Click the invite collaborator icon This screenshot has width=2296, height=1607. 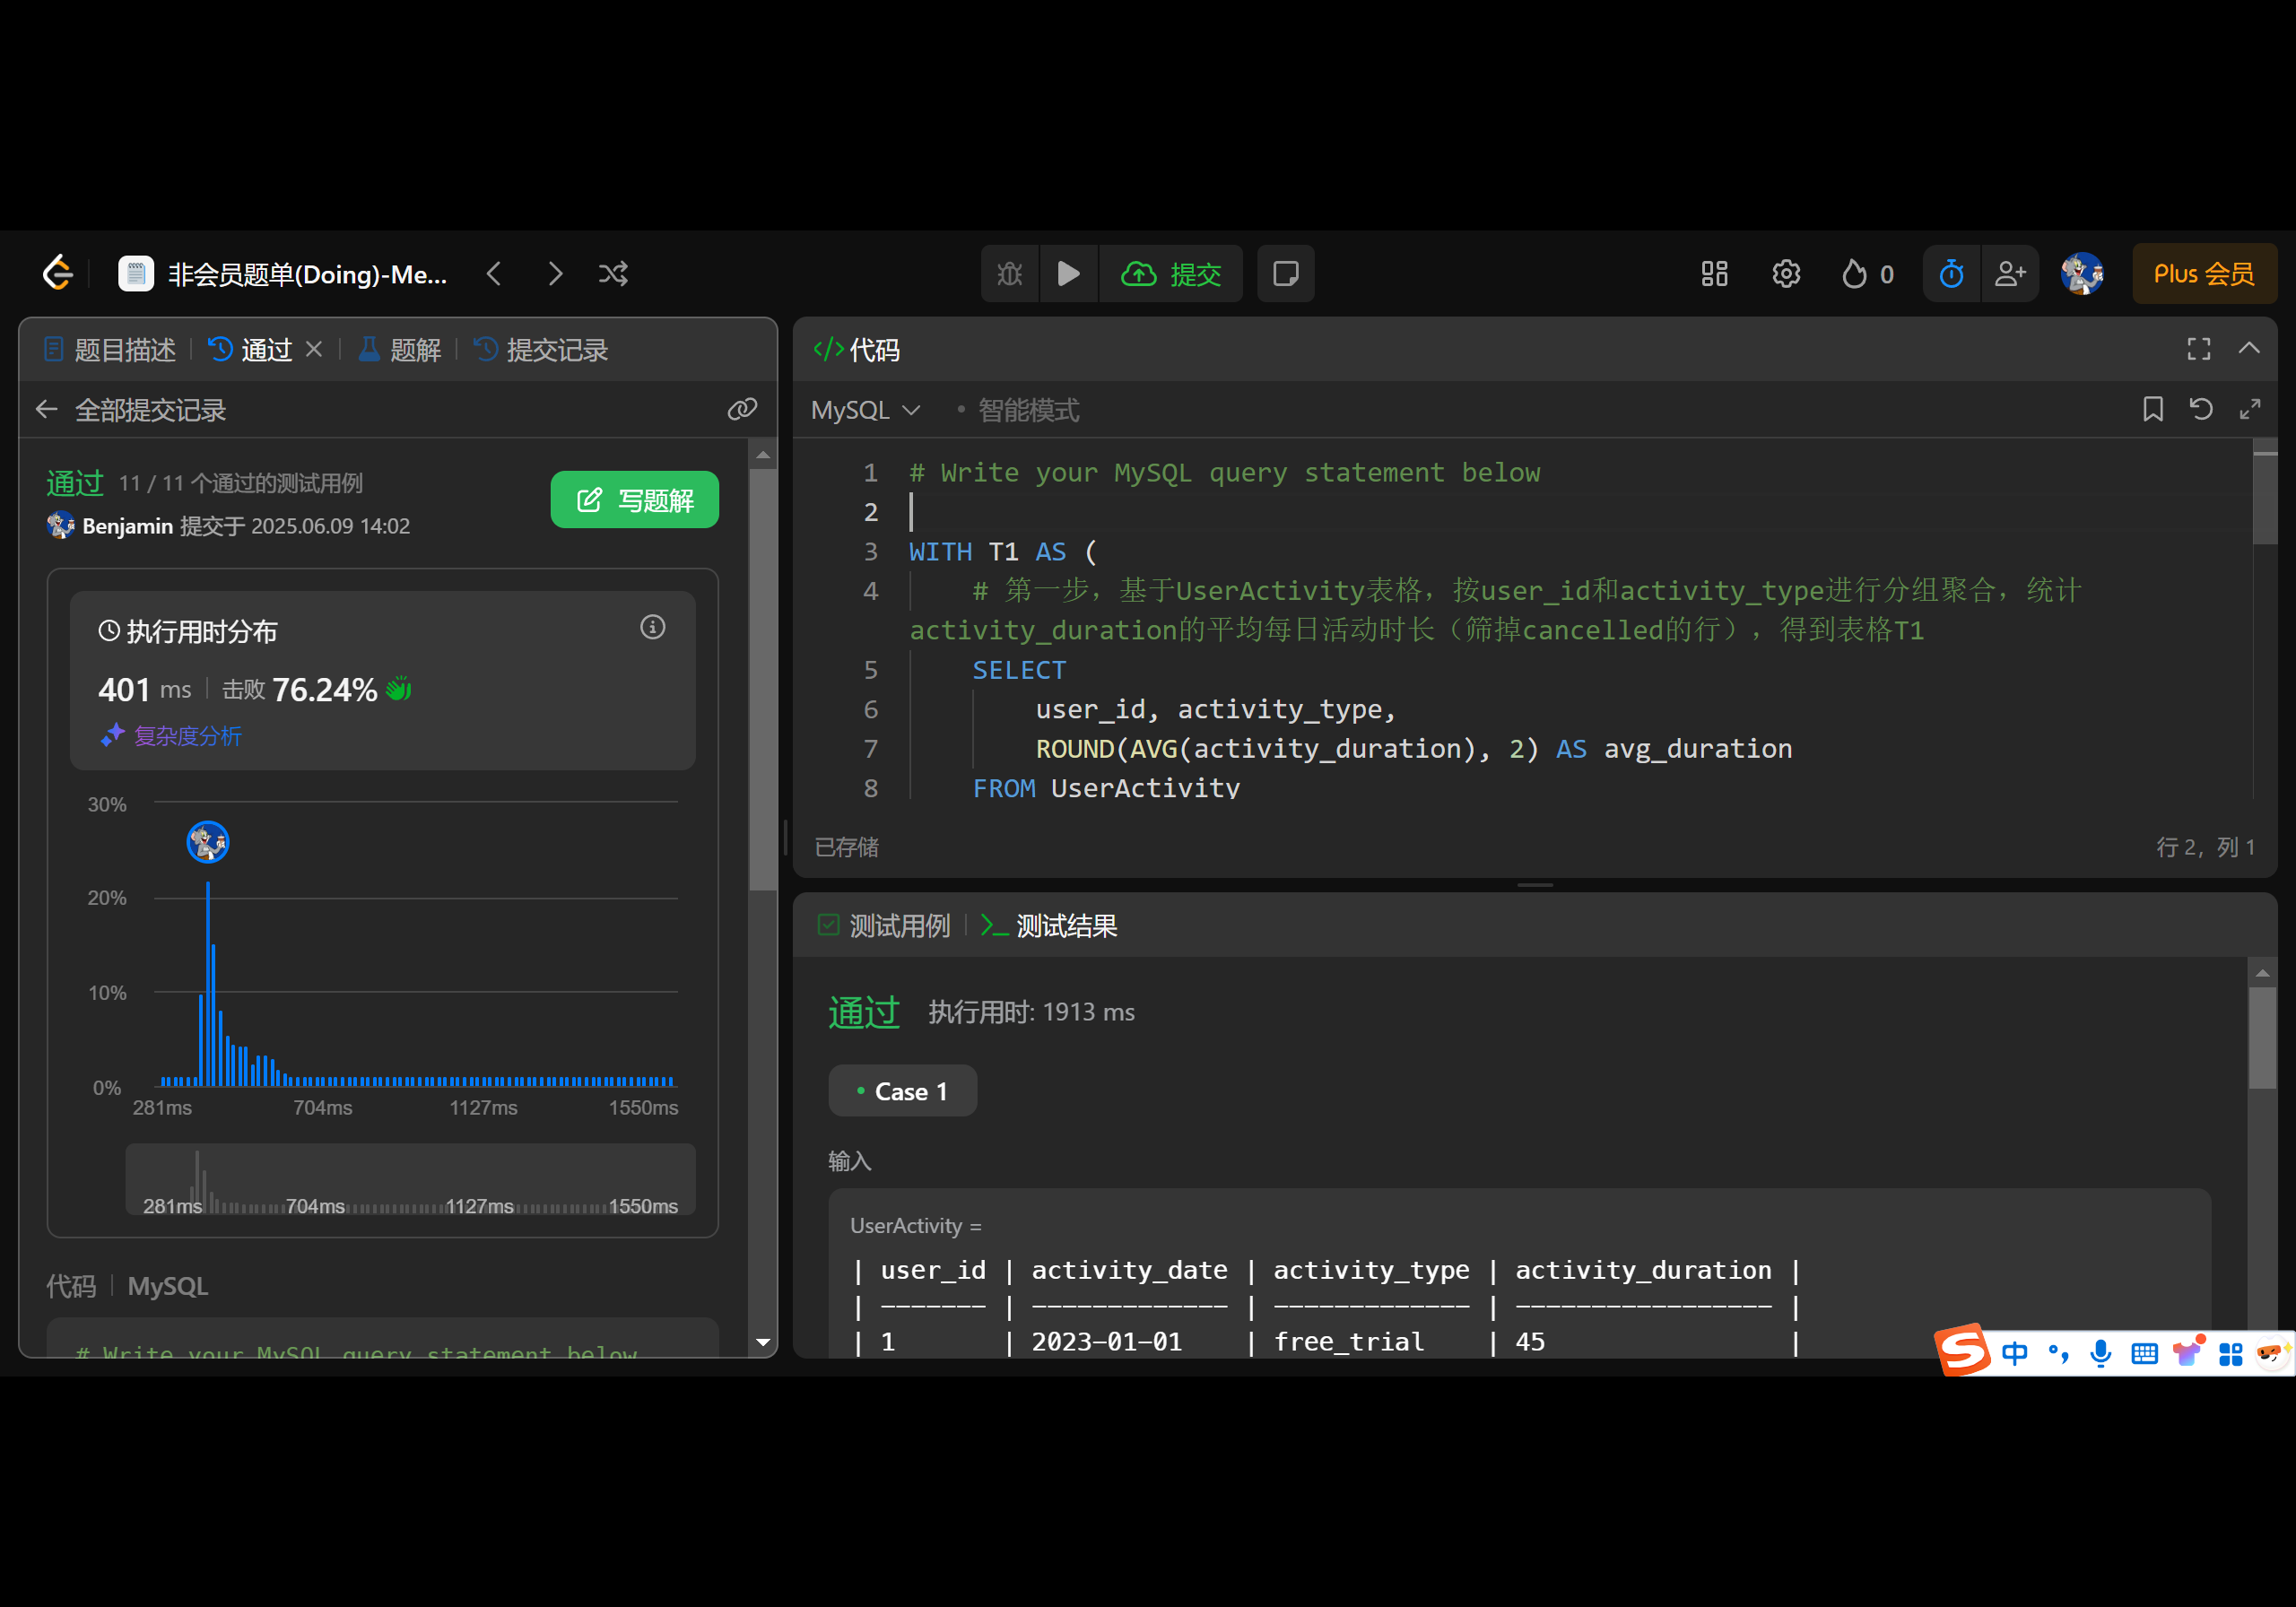tap(2009, 273)
